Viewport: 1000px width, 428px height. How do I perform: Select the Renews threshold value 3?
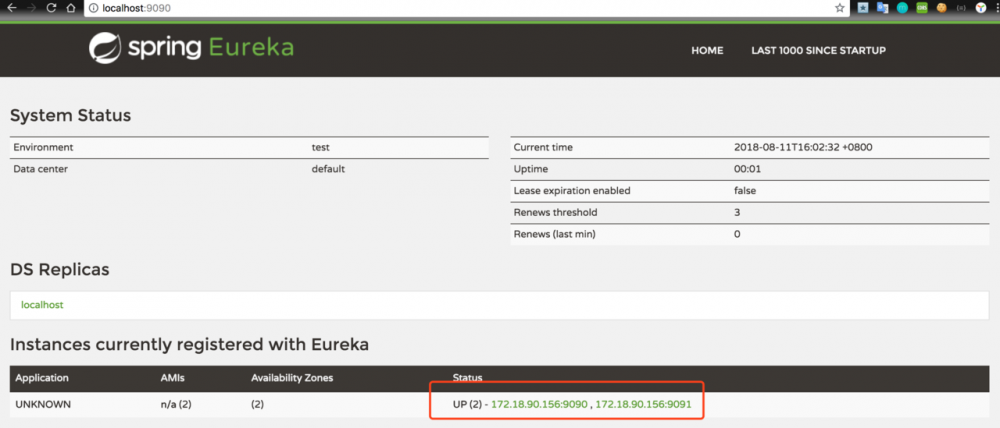click(737, 212)
